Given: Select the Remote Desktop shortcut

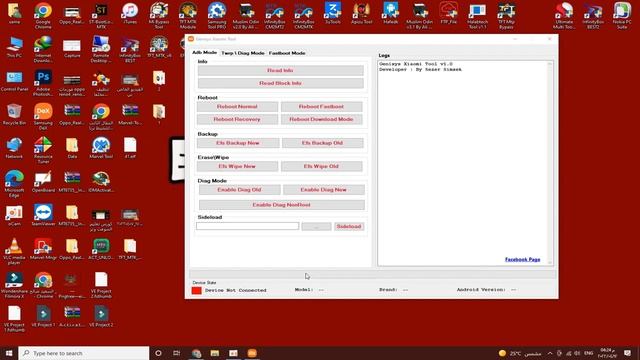Looking at the screenshot, I should coord(101,49).
